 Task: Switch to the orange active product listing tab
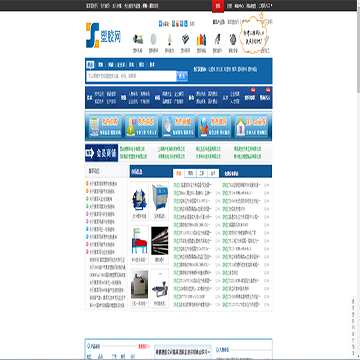179,173
